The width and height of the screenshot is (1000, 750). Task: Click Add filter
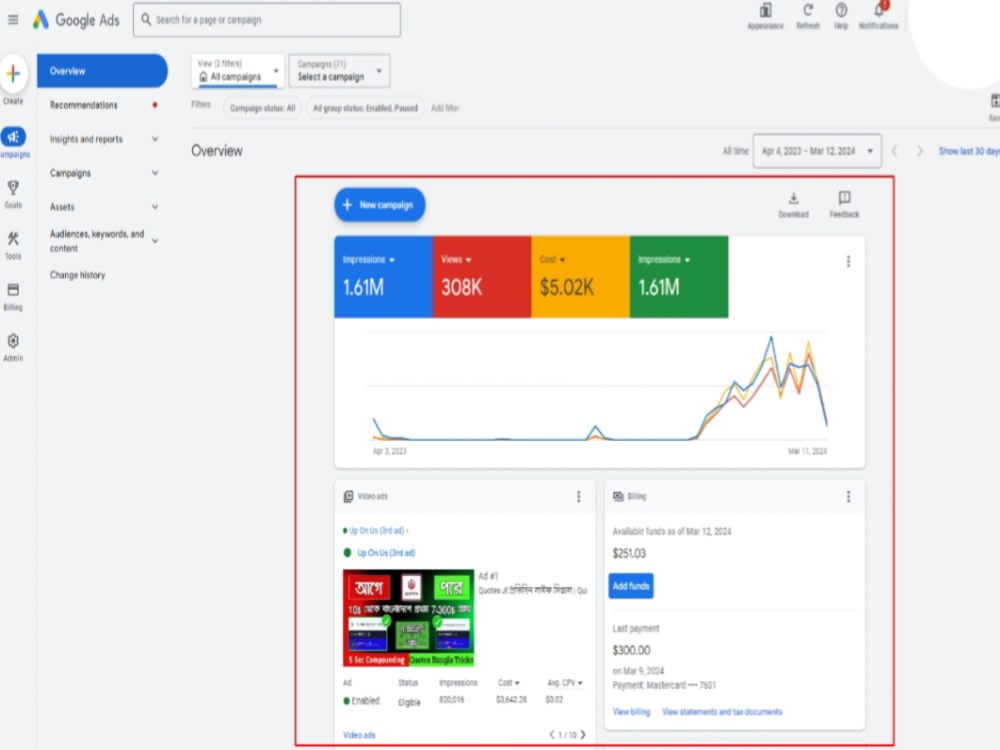(445, 108)
